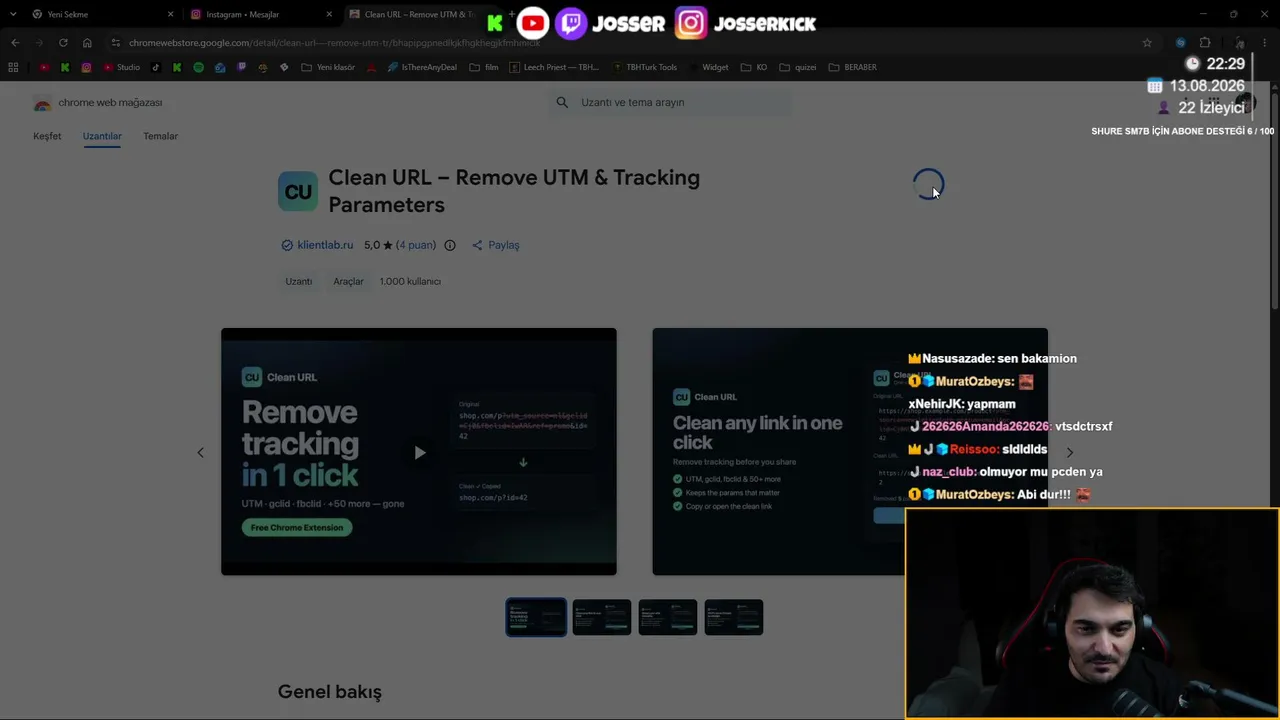Open the Keşfet tab
Viewport: 1280px width, 720px height.
tap(47, 136)
